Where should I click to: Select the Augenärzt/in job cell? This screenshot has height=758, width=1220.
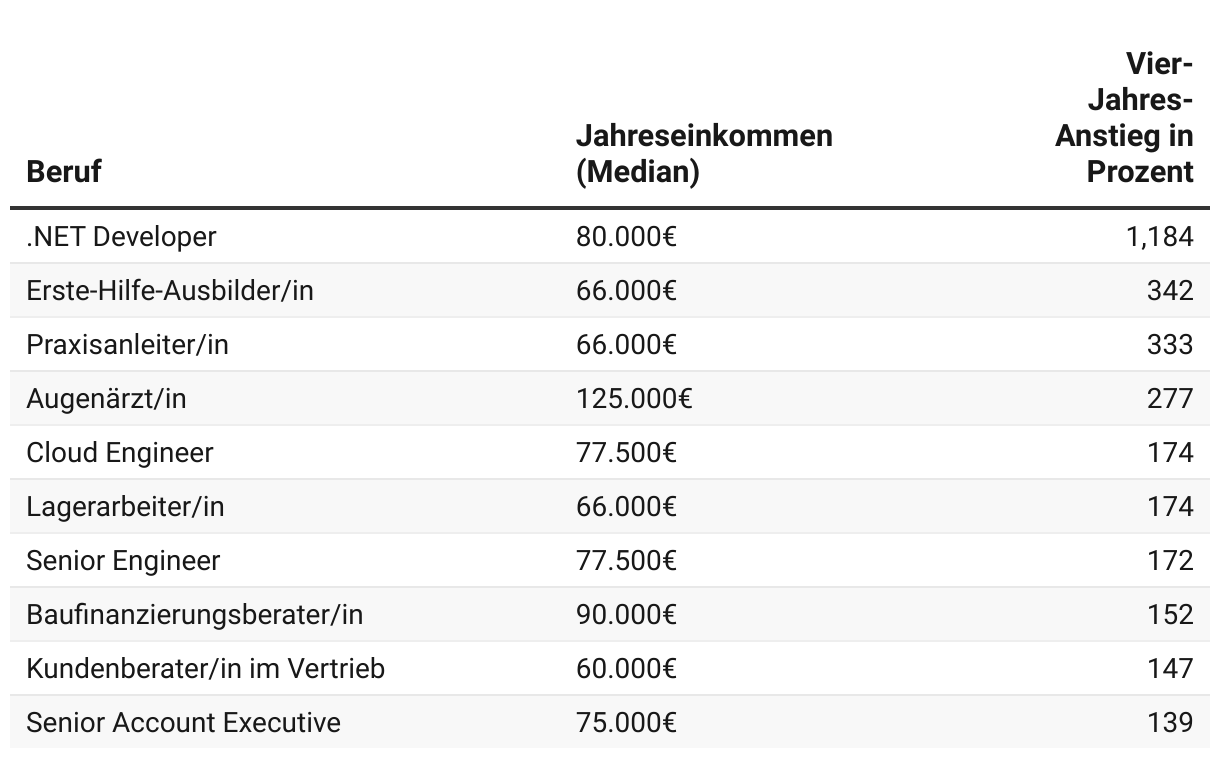pos(106,398)
